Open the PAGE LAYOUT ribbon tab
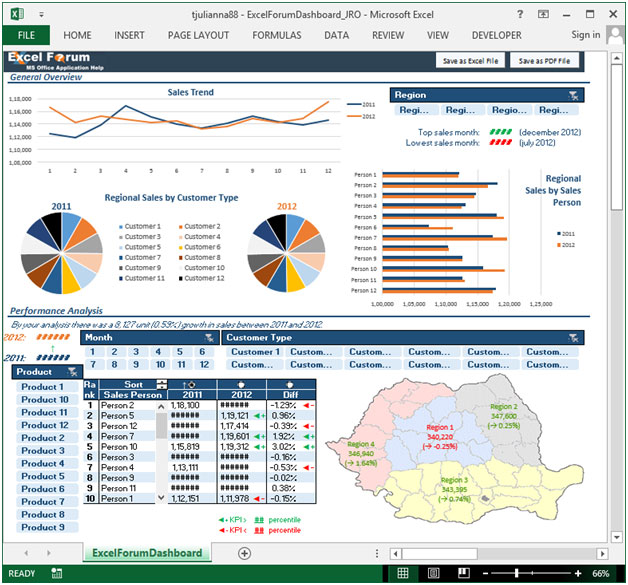This screenshot has width=628, height=585. 198,35
